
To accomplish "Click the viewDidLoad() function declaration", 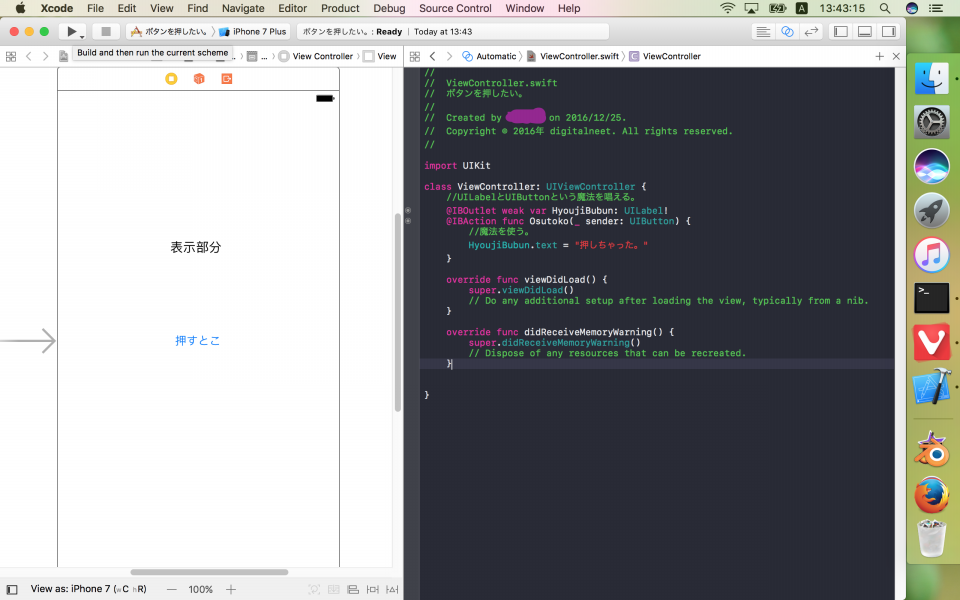I will [527, 280].
